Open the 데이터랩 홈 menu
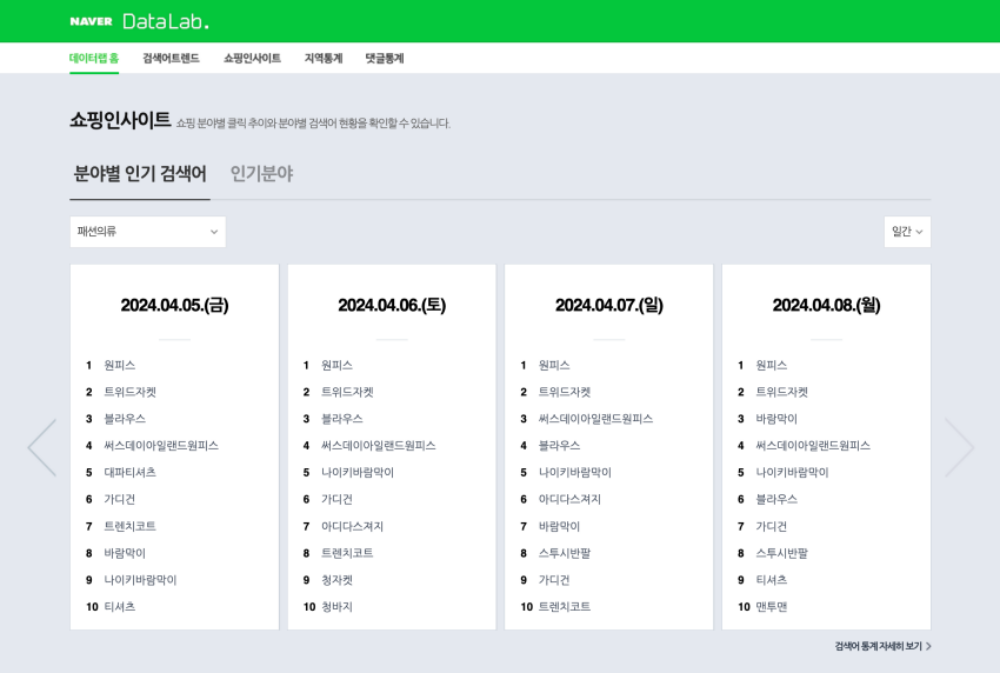The image size is (1000, 673). click(x=94, y=58)
